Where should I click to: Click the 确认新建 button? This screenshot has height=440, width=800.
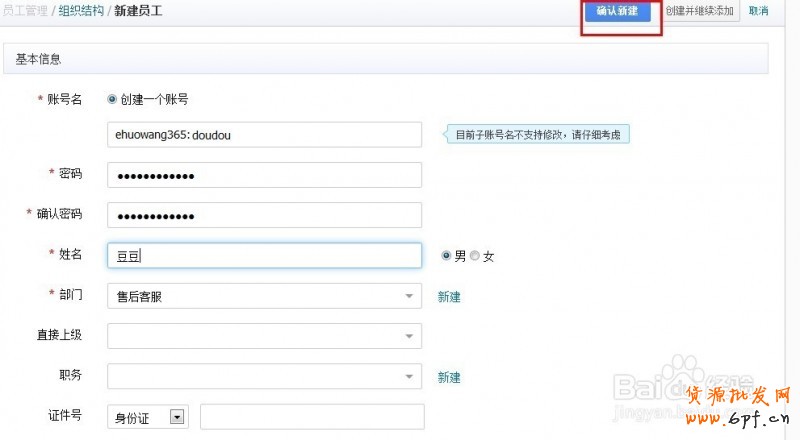tap(617, 11)
